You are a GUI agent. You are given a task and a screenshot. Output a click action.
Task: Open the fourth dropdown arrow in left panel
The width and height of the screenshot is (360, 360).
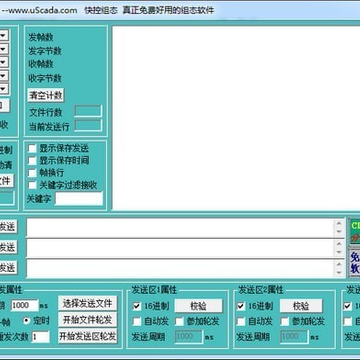pyautogui.click(x=4, y=76)
